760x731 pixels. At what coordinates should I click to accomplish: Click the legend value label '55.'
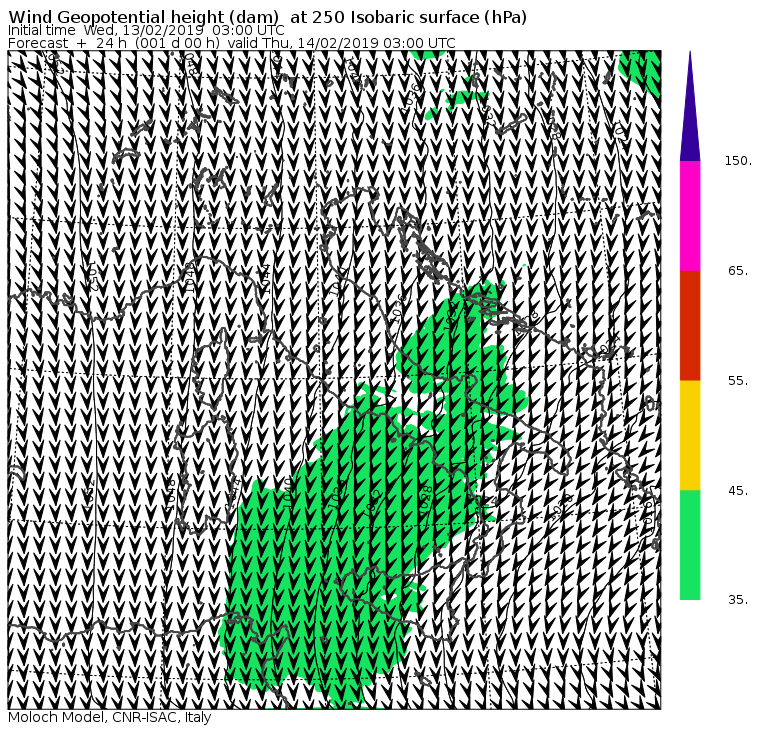click(738, 381)
